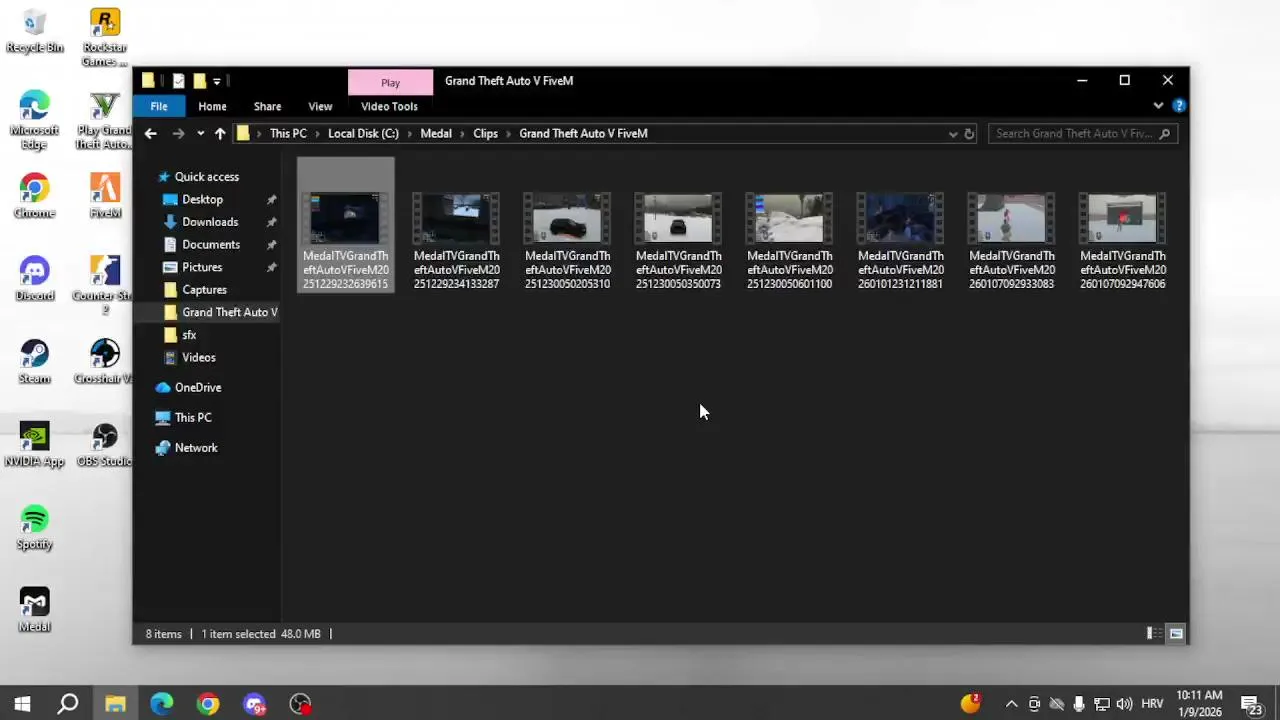Select clip ending 260107092947606
The image size is (1280, 720).
(1123, 241)
